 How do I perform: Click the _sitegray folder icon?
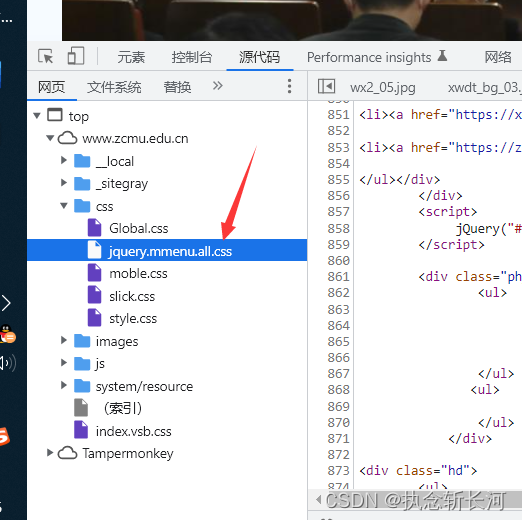[x=82, y=183]
